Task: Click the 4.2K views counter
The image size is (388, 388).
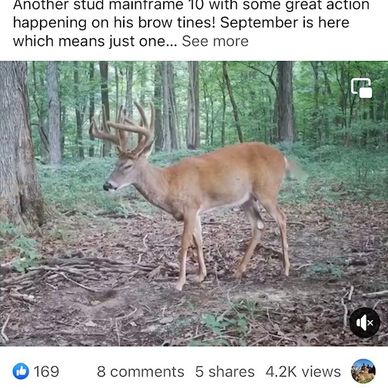Action: (x=303, y=372)
